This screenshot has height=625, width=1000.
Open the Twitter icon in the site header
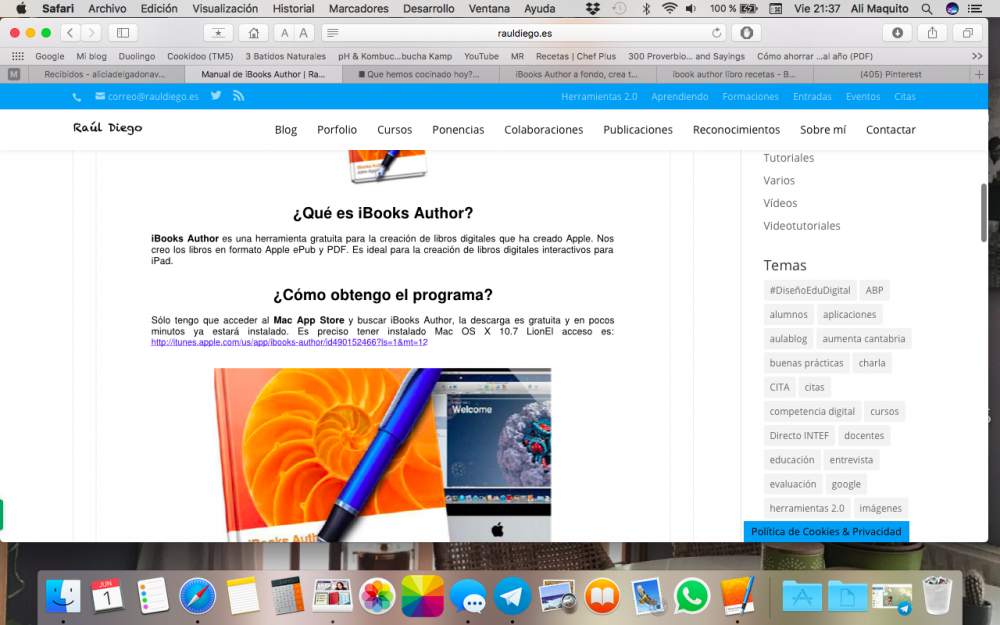216,96
